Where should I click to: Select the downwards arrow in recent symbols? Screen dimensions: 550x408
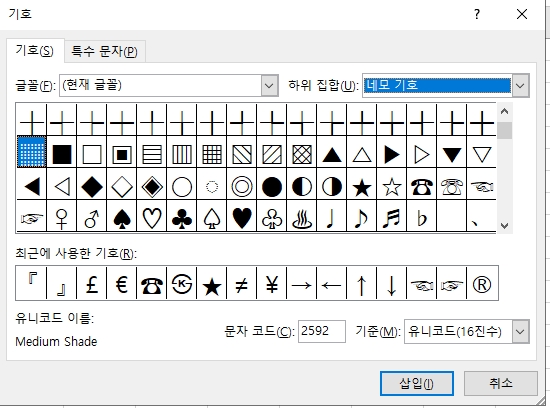[392, 283]
